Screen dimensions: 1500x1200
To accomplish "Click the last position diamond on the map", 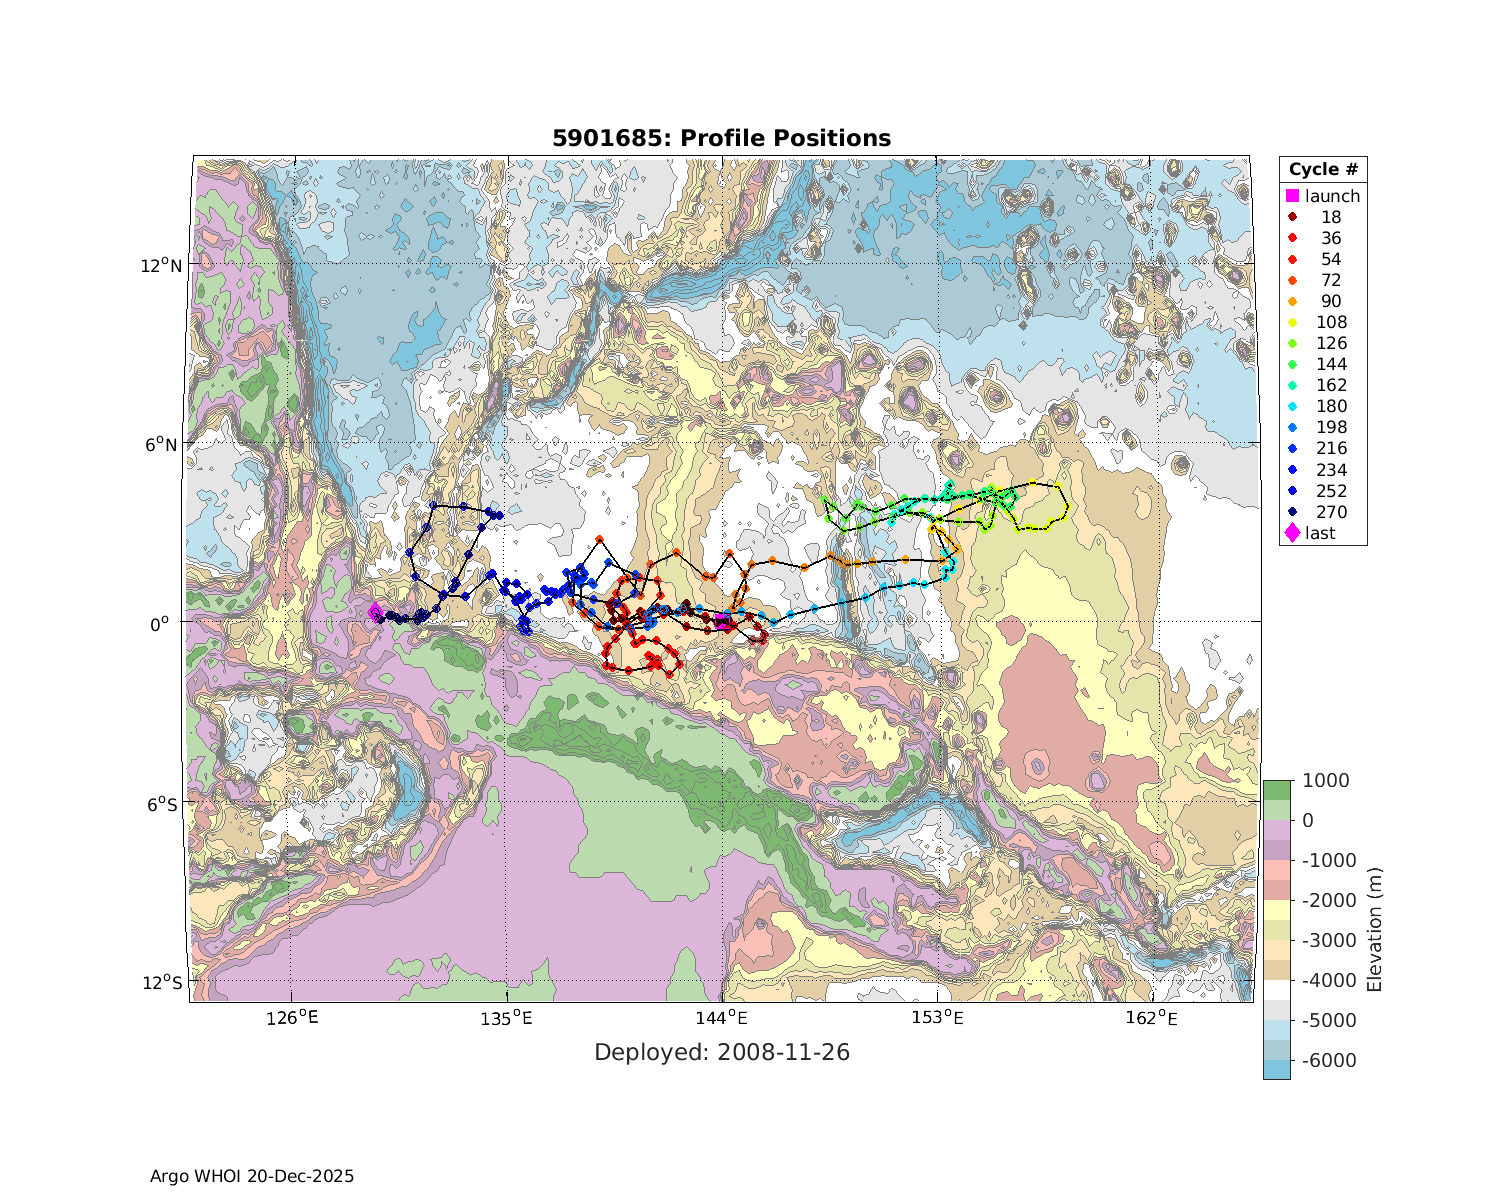I will pyautogui.click(x=375, y=612).
